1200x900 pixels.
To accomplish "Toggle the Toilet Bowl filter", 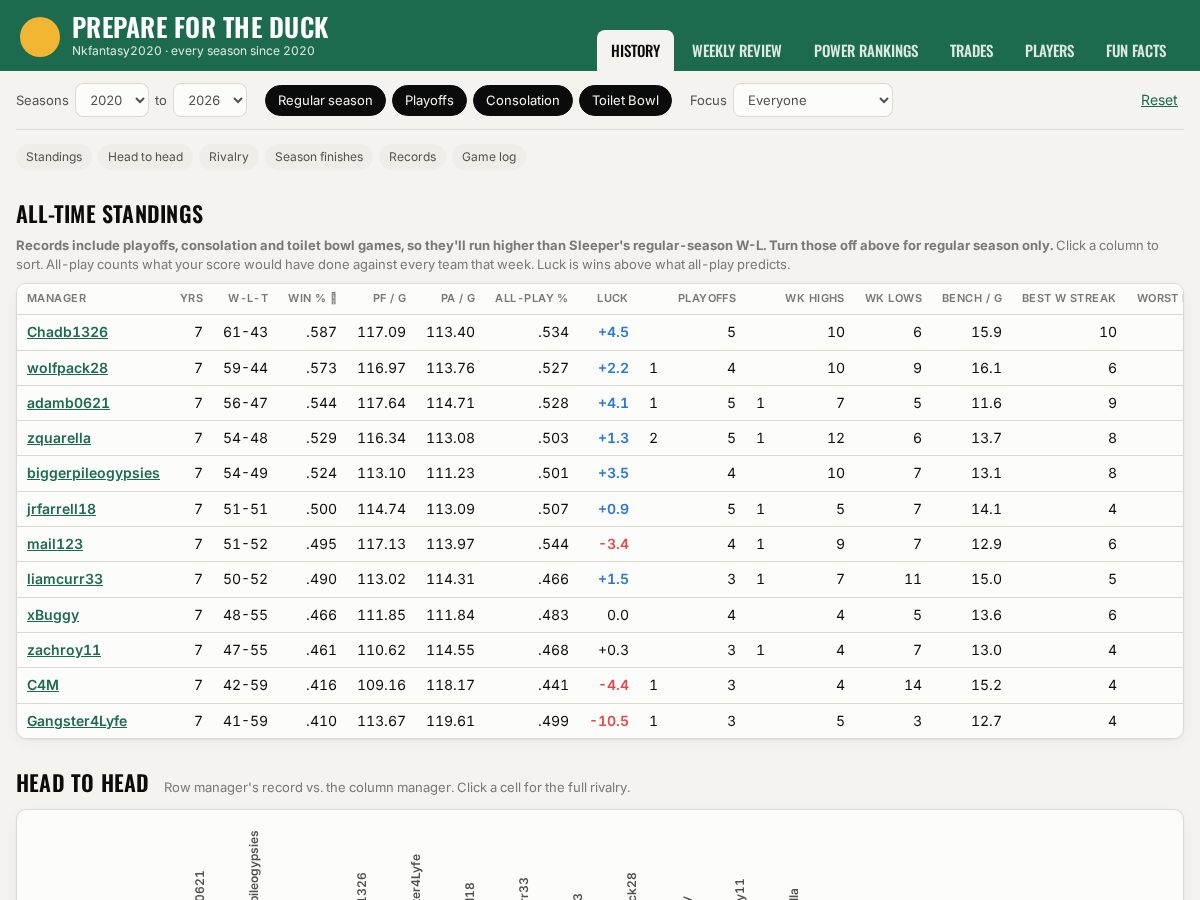I will (625, 100).
